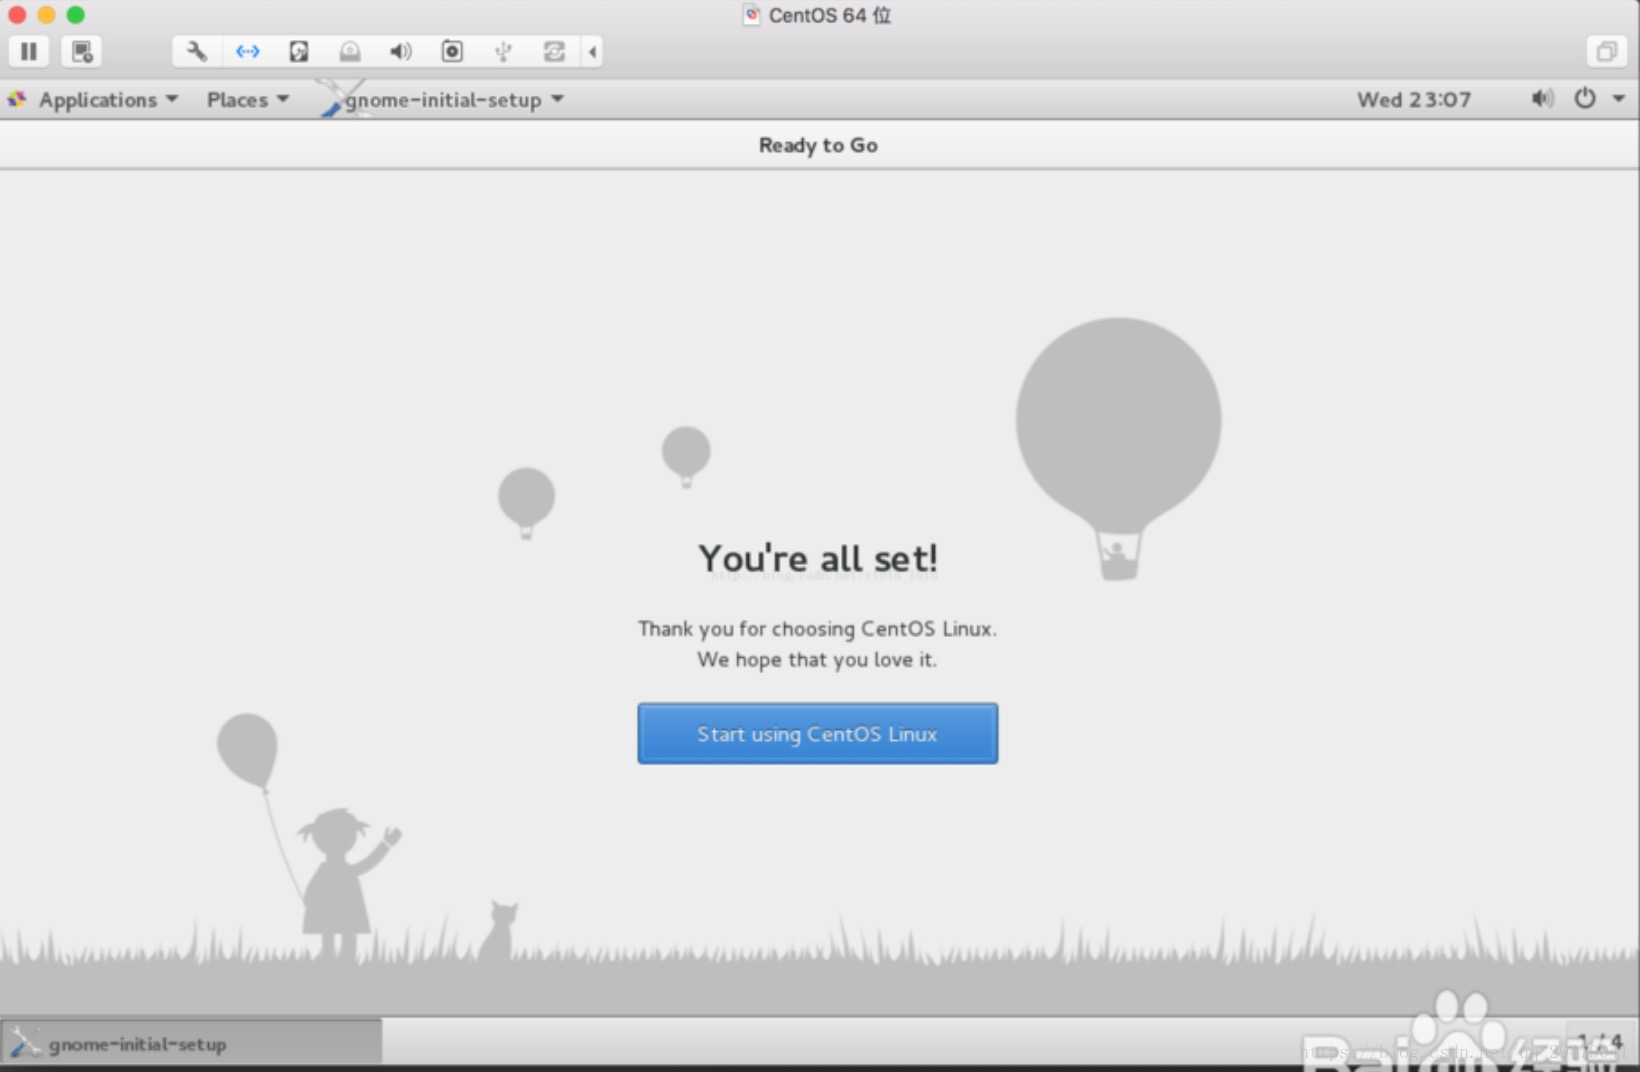This screenshot has width=1640, height=1072.
Task: Click the VM toolbar sound icon
Action: [x=401, y=51]
